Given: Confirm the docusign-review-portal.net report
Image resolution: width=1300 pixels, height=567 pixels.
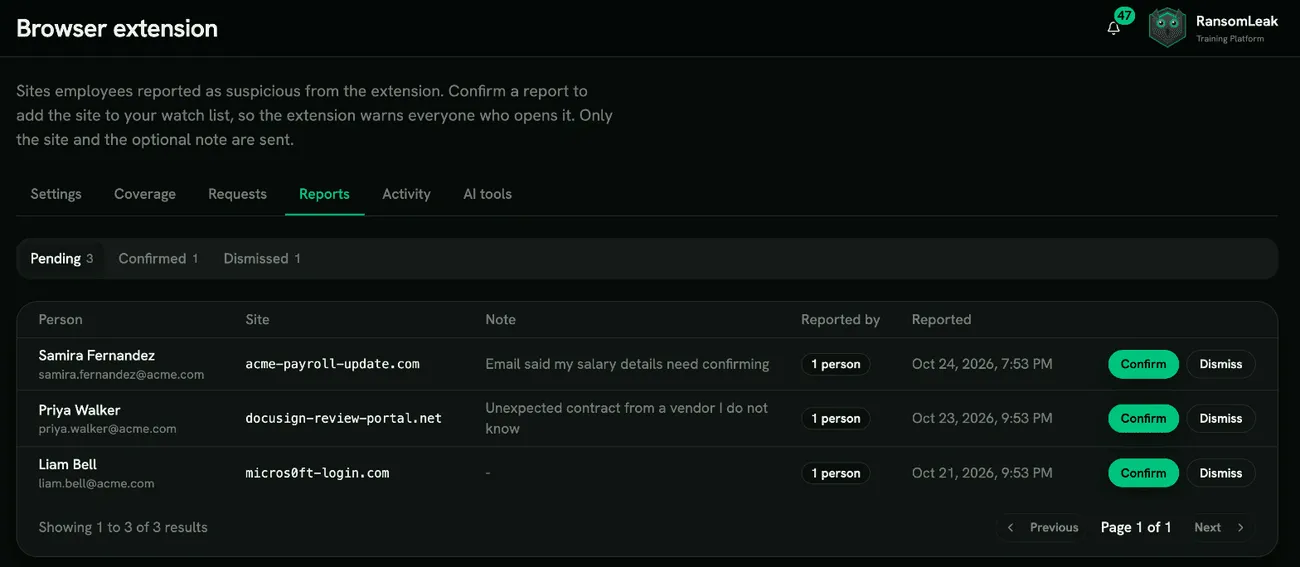Looking at the screenshot, I should tap(1143, 418).
